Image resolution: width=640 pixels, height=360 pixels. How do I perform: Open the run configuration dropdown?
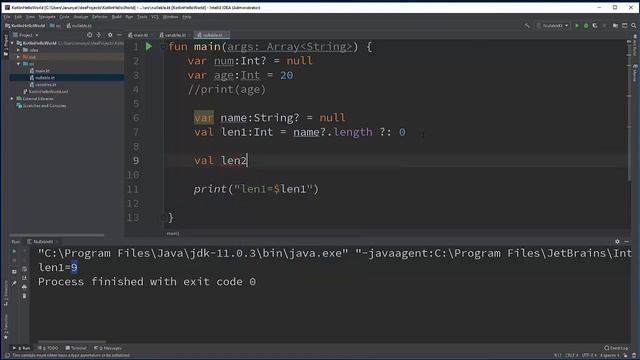[x=553, y=26]
